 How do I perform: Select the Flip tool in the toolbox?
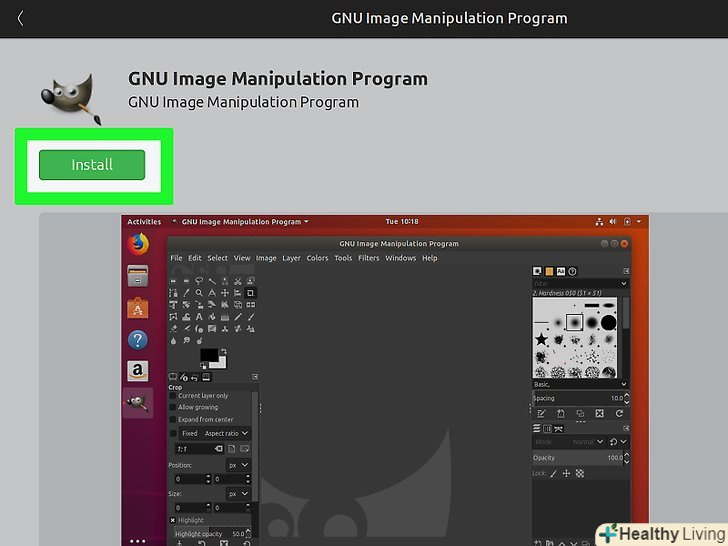pyautogui.click(x=251, y=305)
